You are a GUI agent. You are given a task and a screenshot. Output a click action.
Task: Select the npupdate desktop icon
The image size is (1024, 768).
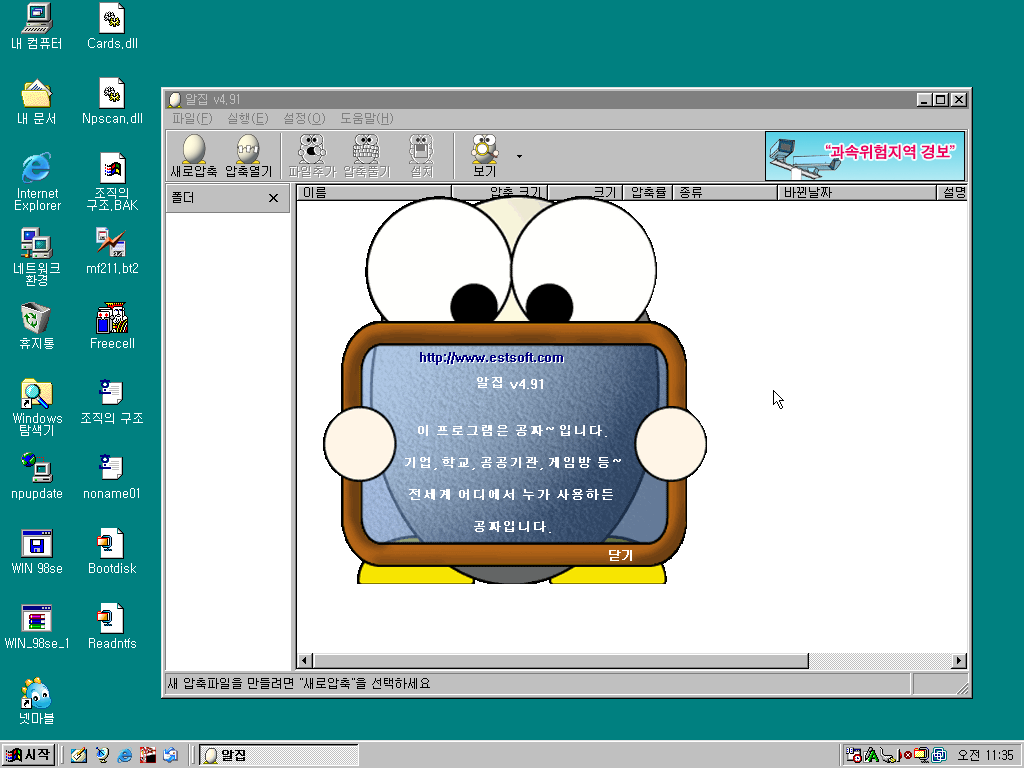pyautogui.click(x=37, y=477)
